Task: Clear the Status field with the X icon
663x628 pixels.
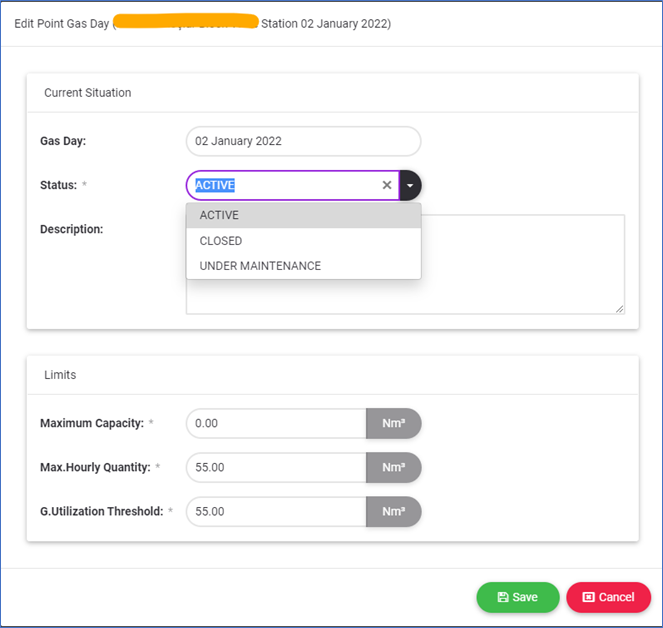Action: coord(387,185)
